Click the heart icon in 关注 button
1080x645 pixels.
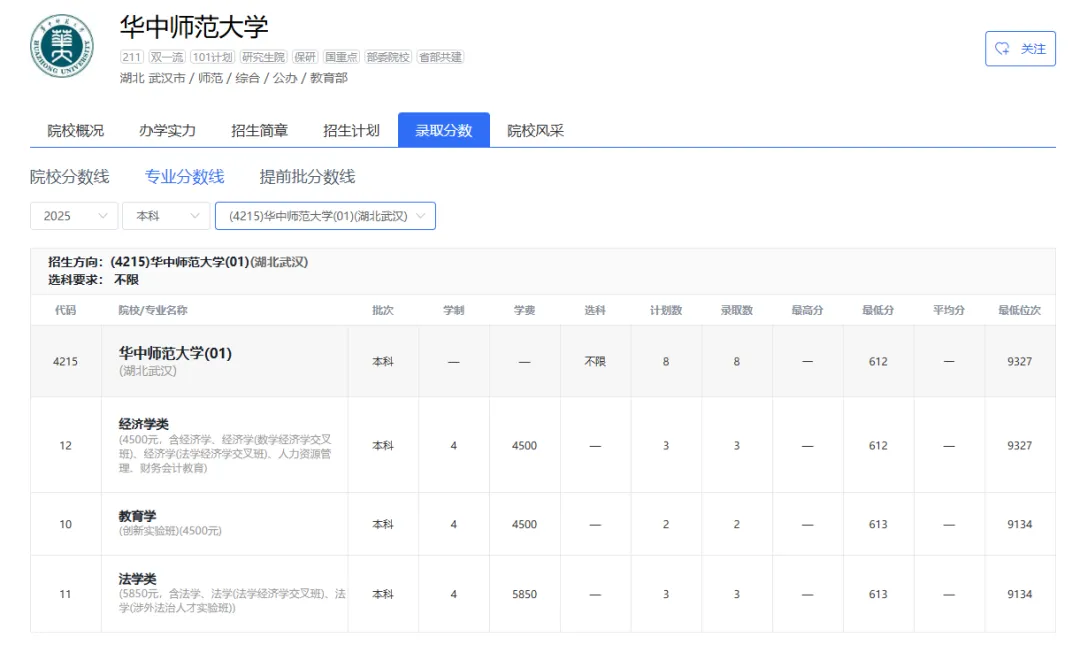click(x=1003, y=49)
